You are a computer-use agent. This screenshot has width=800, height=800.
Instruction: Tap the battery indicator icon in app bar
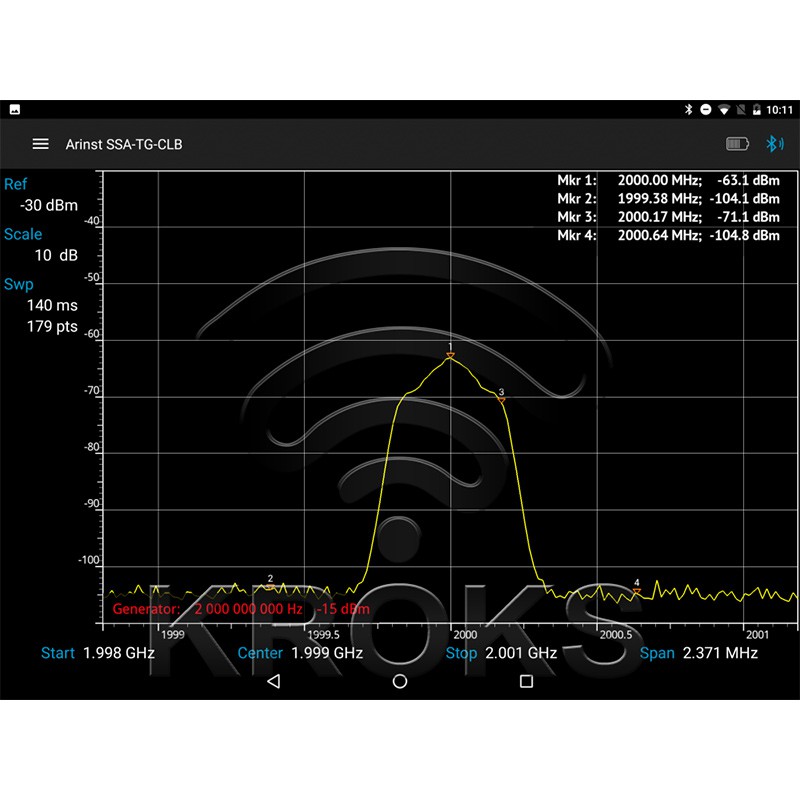[737, 144]
